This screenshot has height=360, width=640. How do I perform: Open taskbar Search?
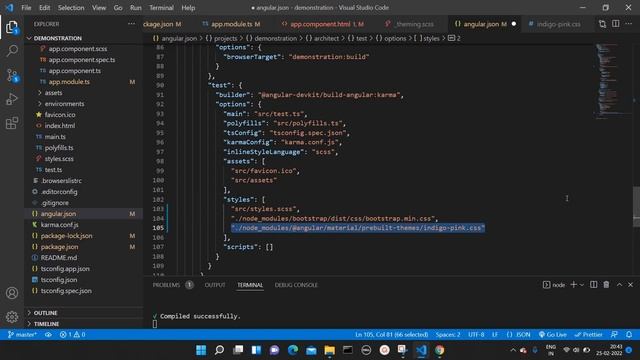pyautogui.click(x=219, y=350)
